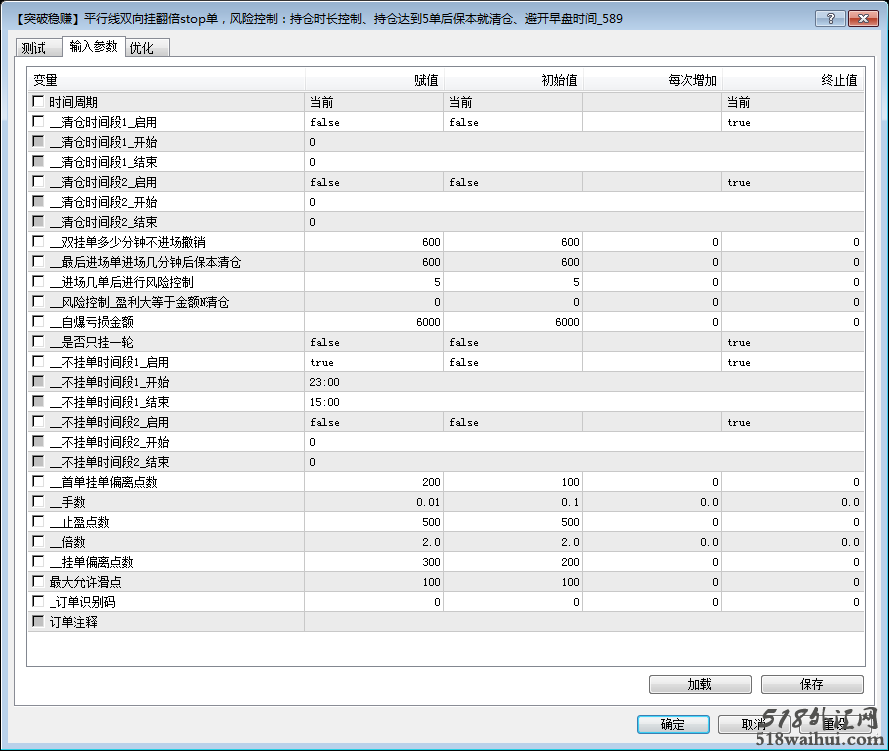Click the __首单挂单偏离点数 赋值 cell showing 200

point(373,482)
